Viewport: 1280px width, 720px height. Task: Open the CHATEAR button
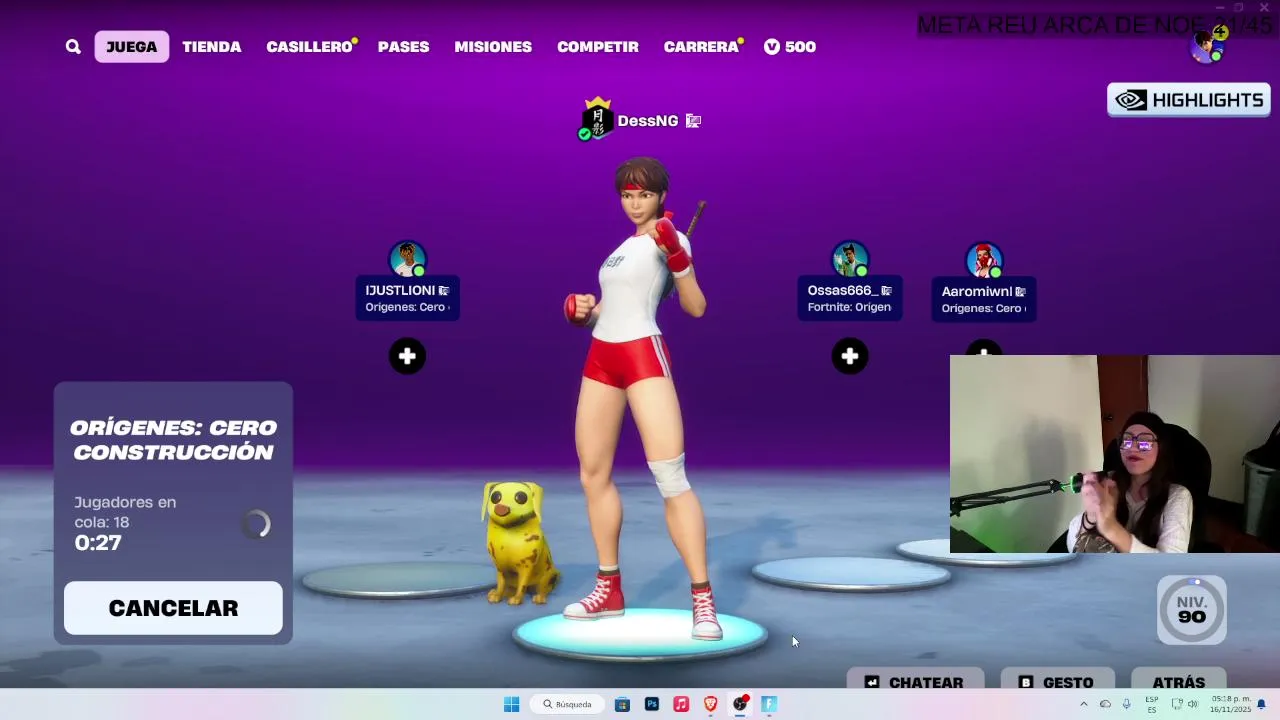[x=915, y=681]
